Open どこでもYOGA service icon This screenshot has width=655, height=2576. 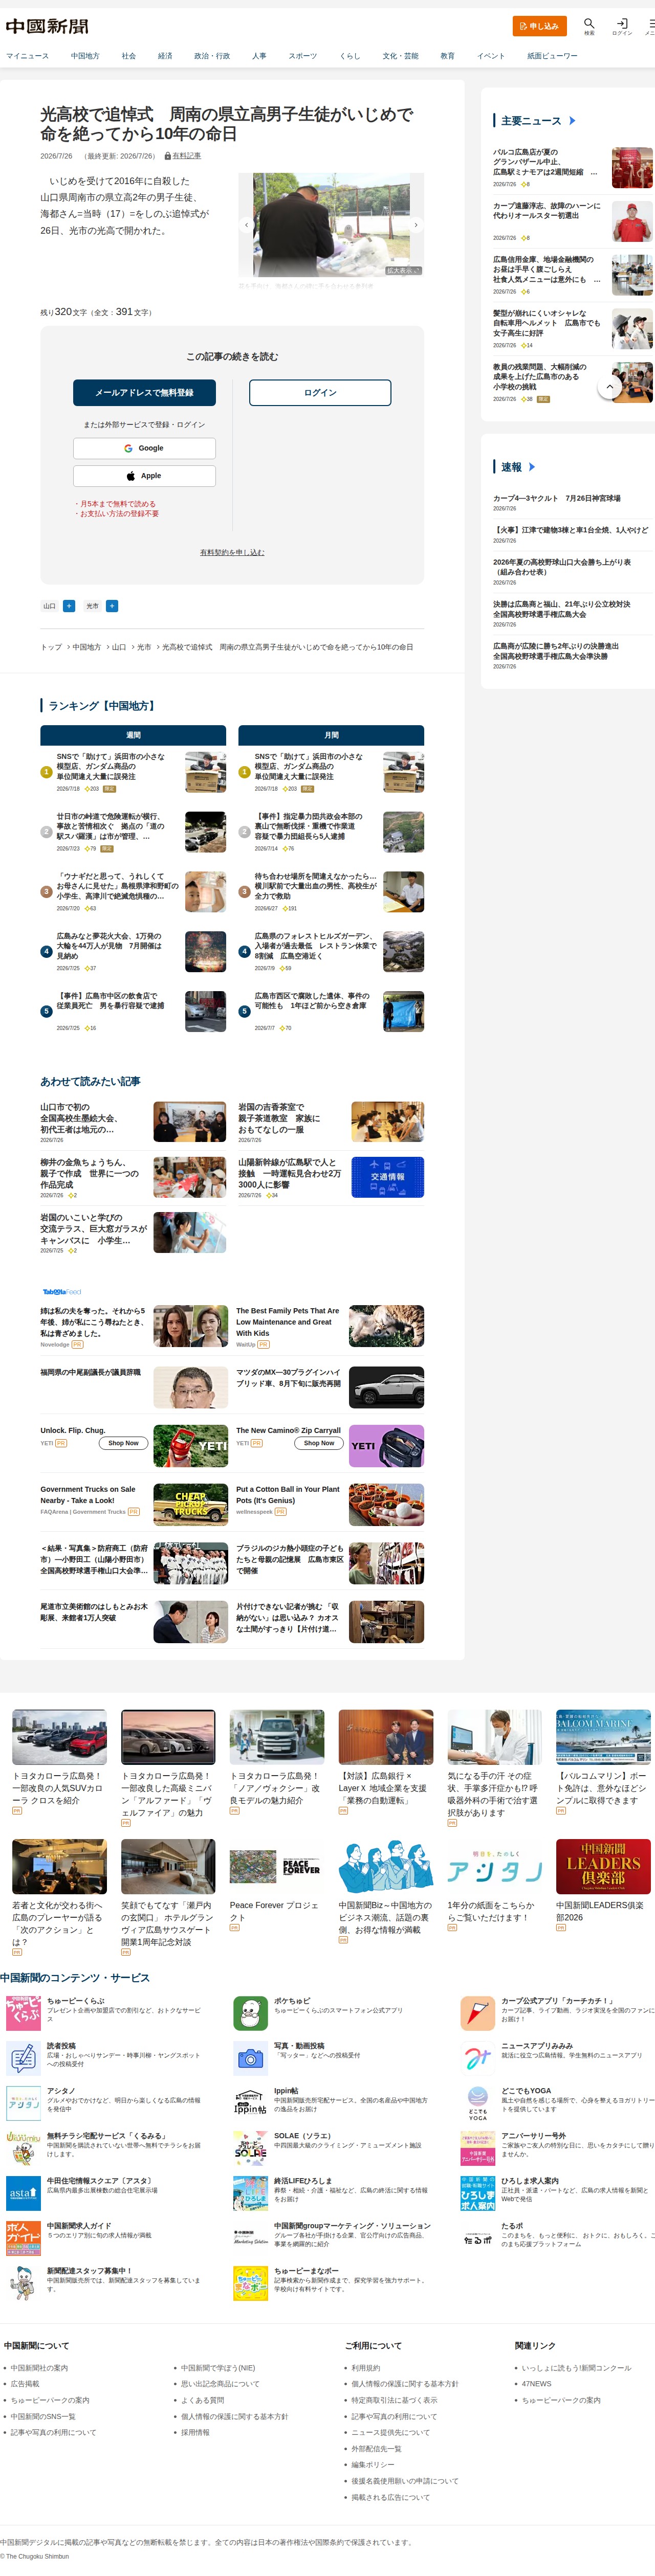click(477, 2103)
